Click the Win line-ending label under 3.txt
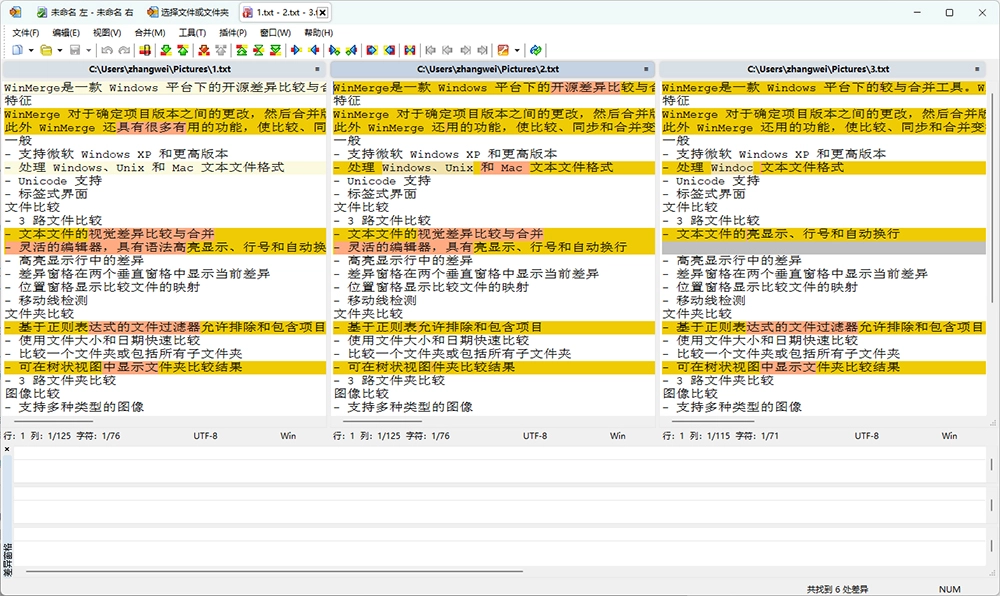 pyautogui.click(x=950, y=436)
